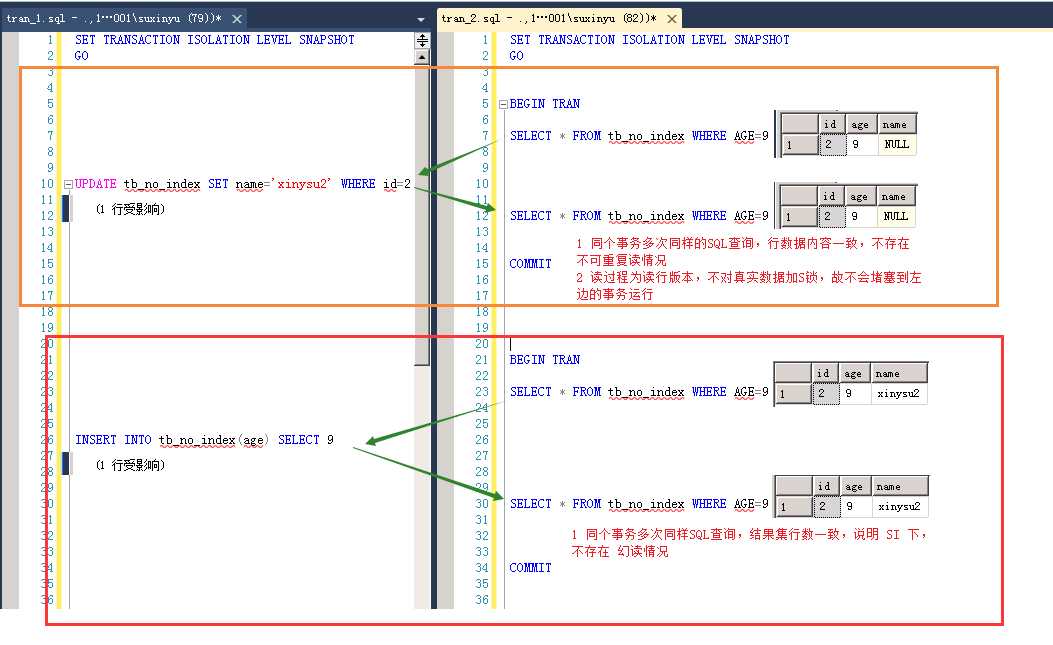This screenshot has width=1053, height=645.
Task: Click WHERE id=2 clause in UPDATE statement
Action: (x=375, y=183)
